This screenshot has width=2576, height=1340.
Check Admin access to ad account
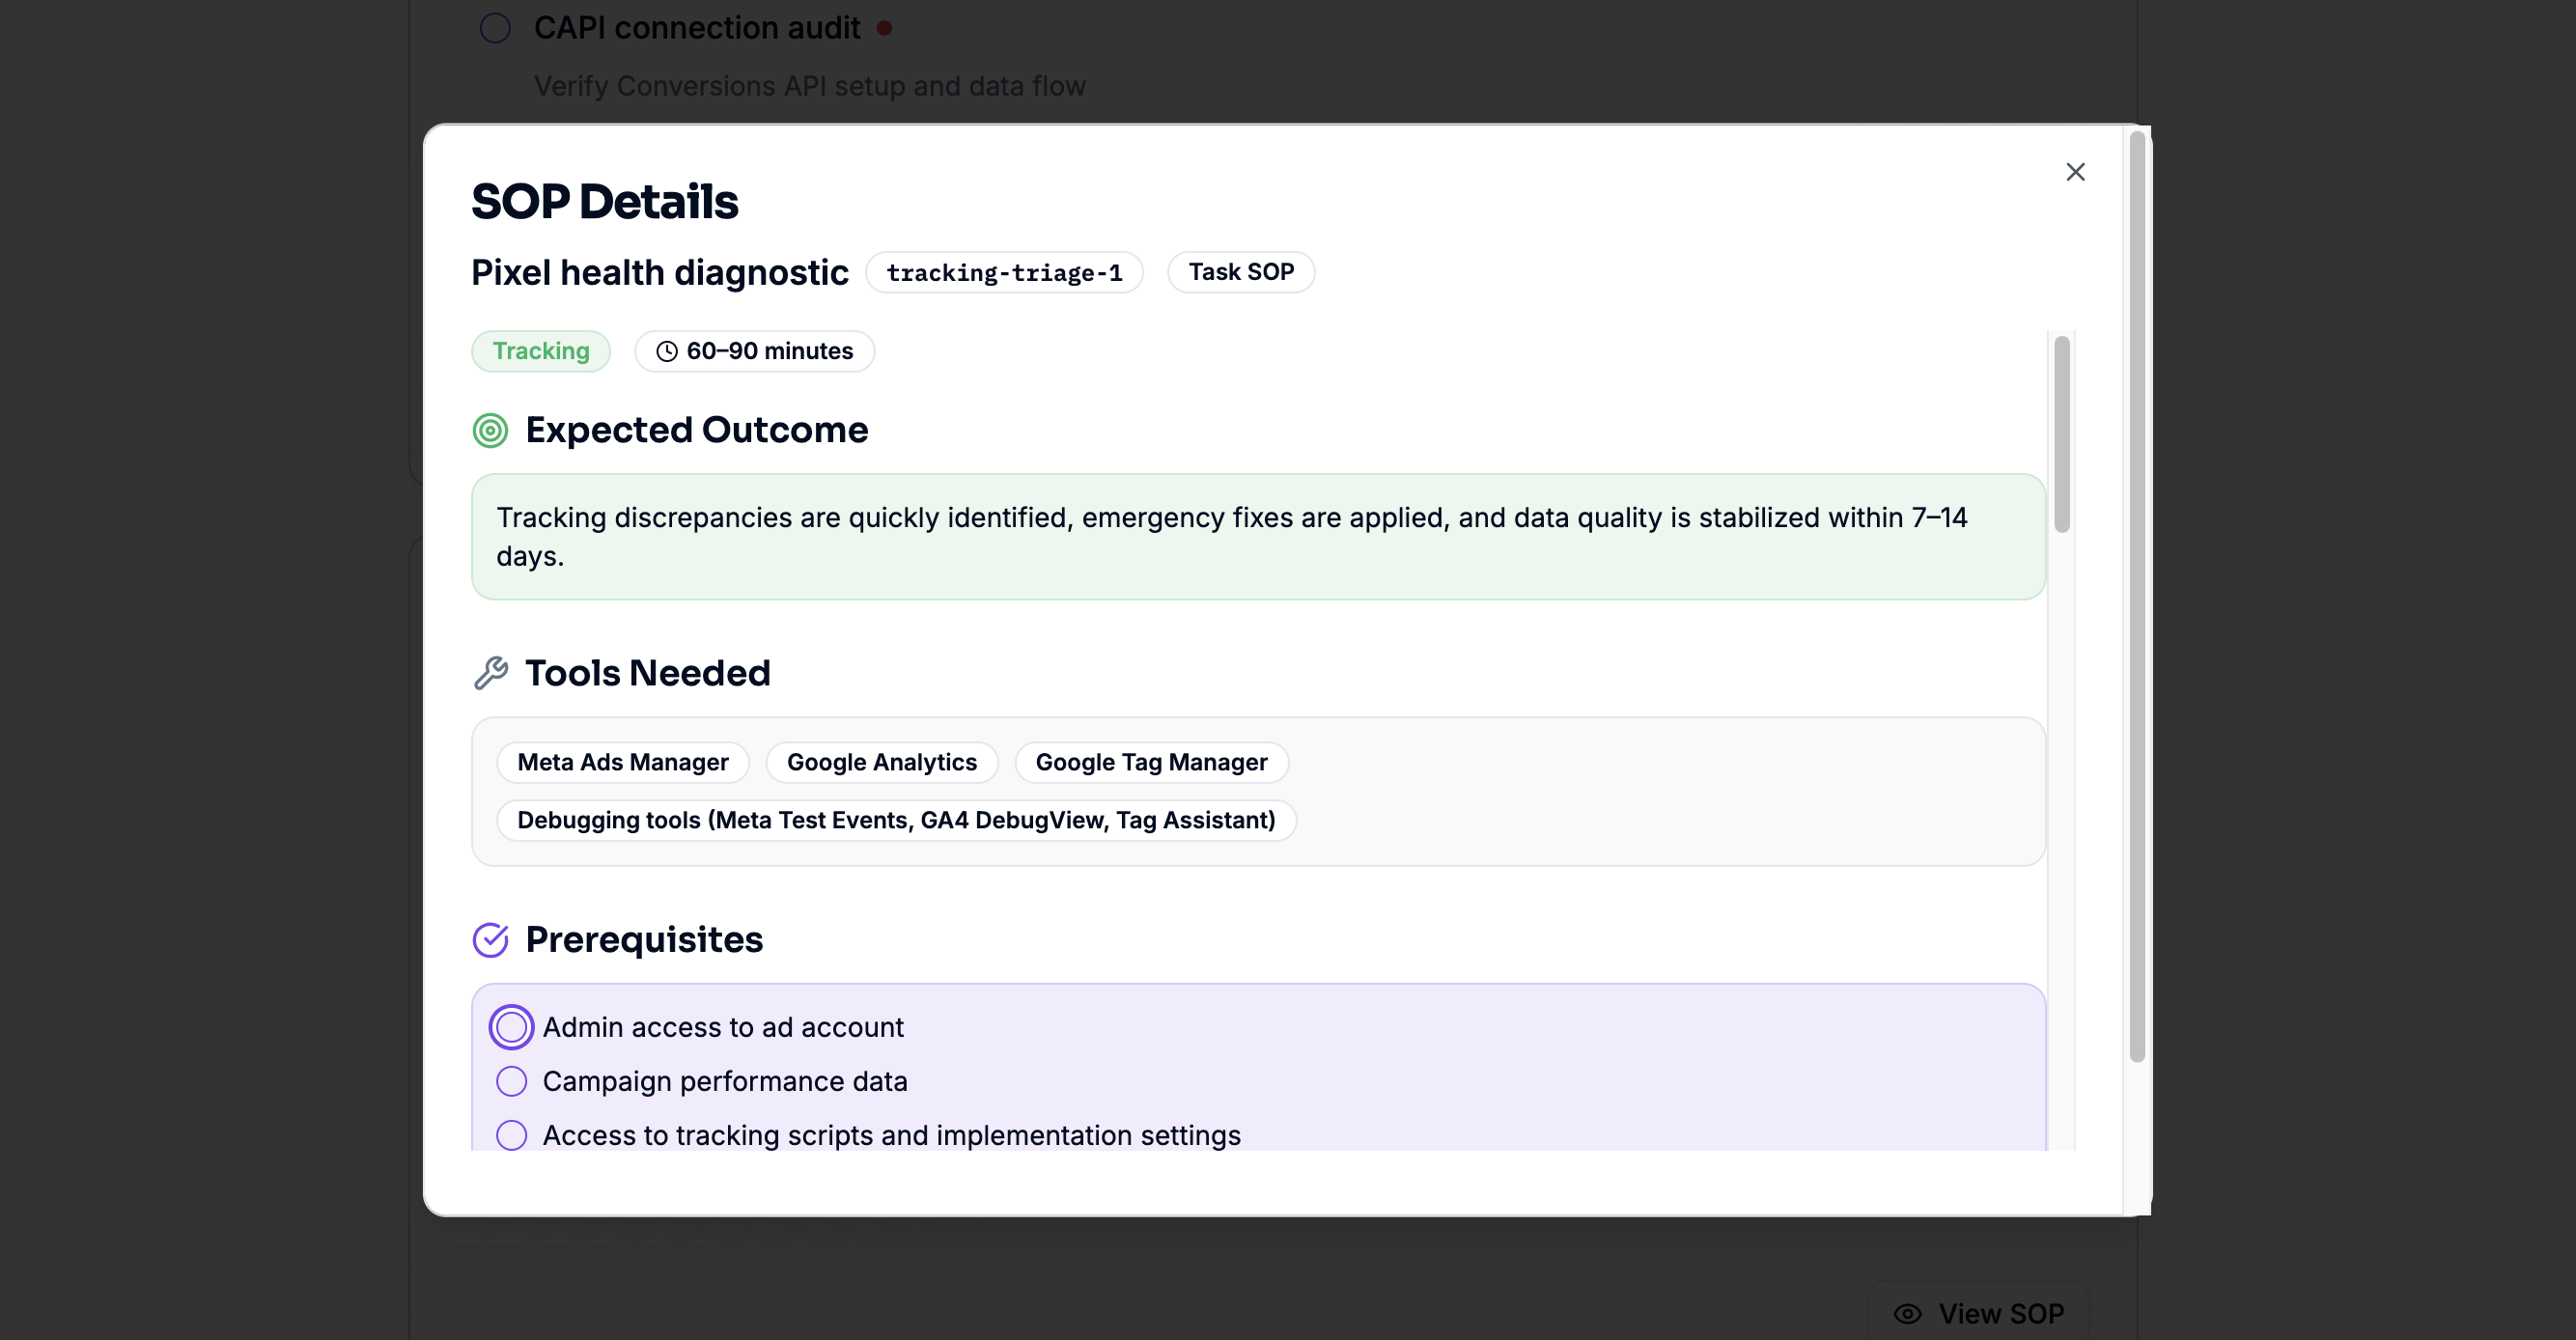[x=511, y=1027]
